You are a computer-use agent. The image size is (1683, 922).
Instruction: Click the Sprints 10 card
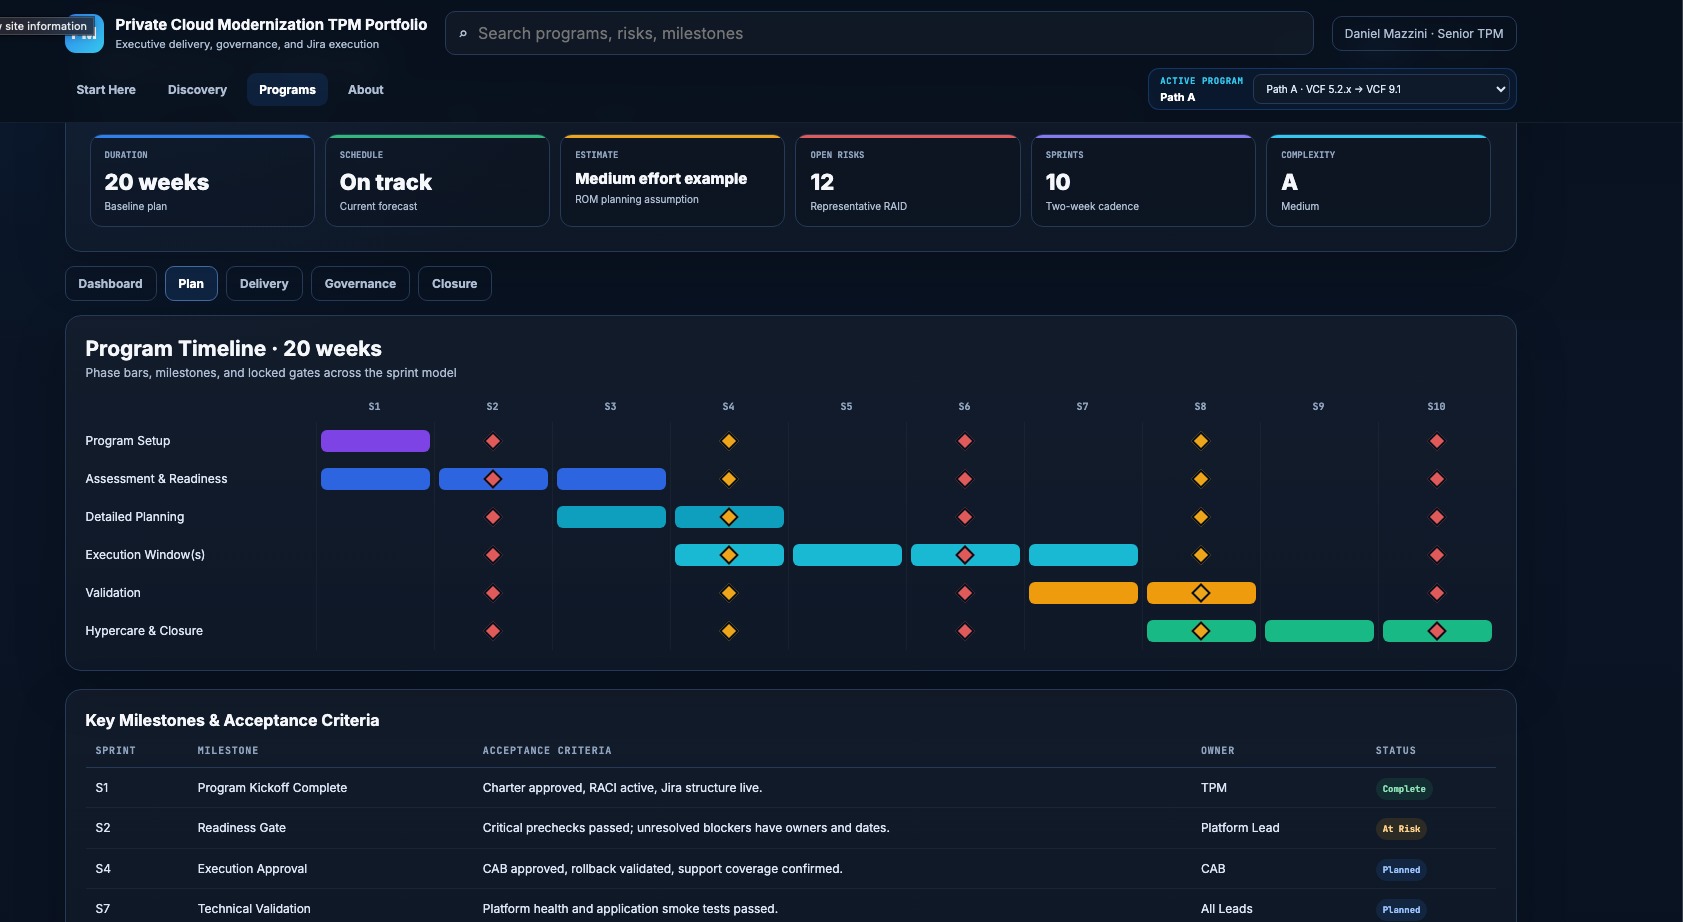[1143, 181]
